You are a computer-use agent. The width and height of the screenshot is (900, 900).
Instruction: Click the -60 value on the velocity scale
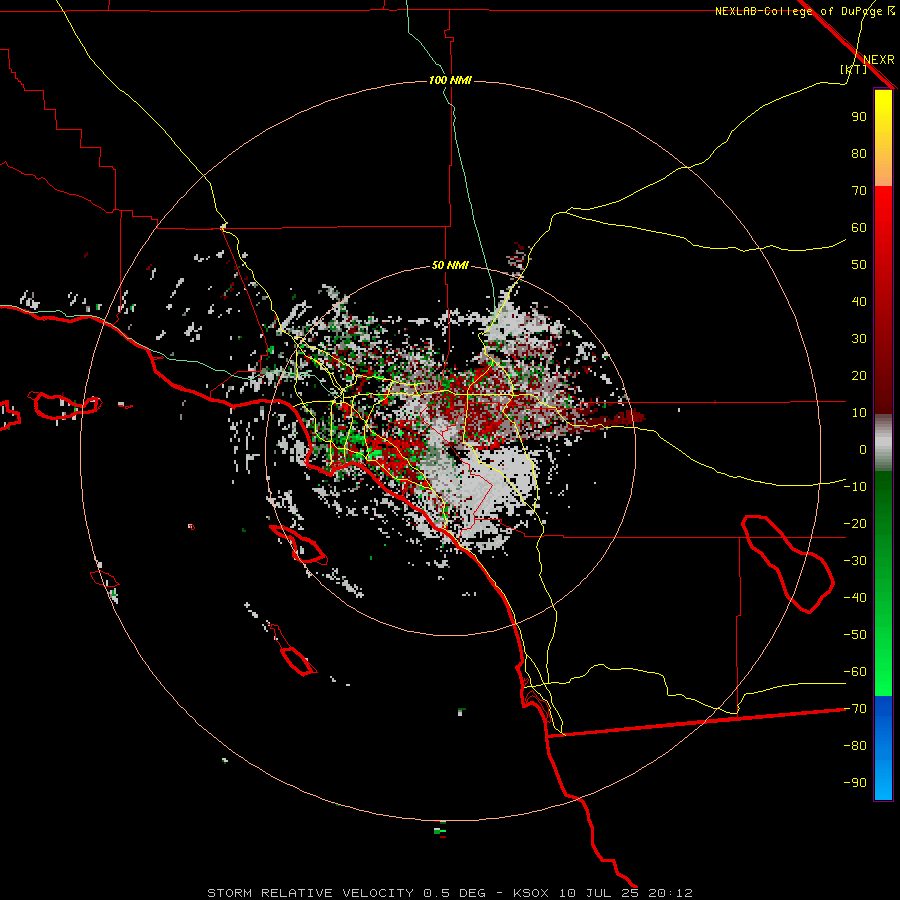(855, 672)
